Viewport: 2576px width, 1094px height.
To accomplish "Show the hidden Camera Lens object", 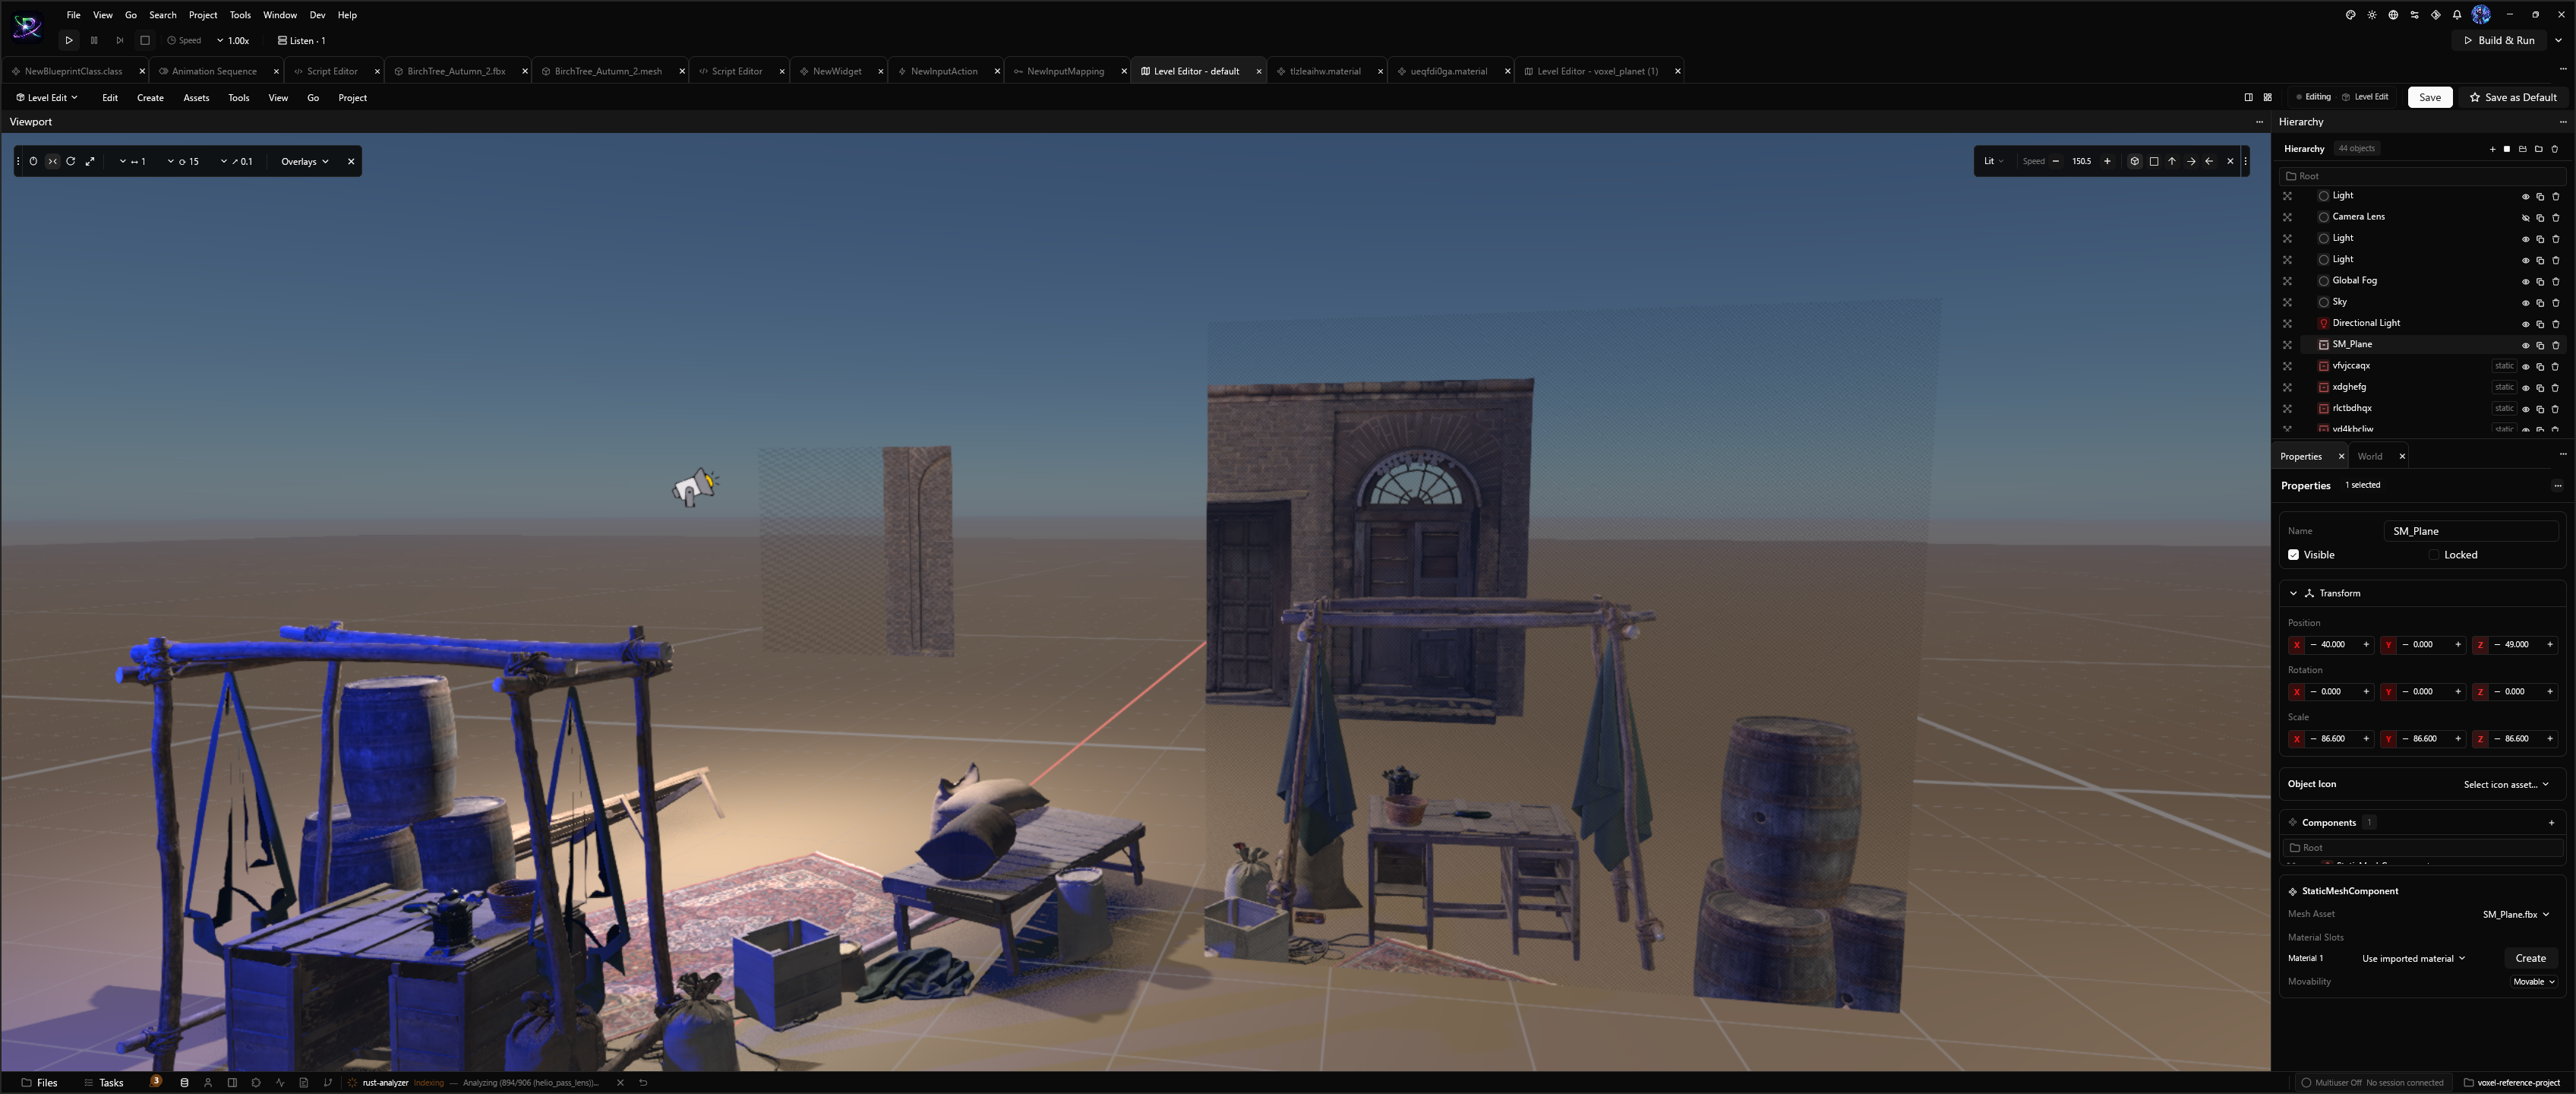I will click(2525, 217).
